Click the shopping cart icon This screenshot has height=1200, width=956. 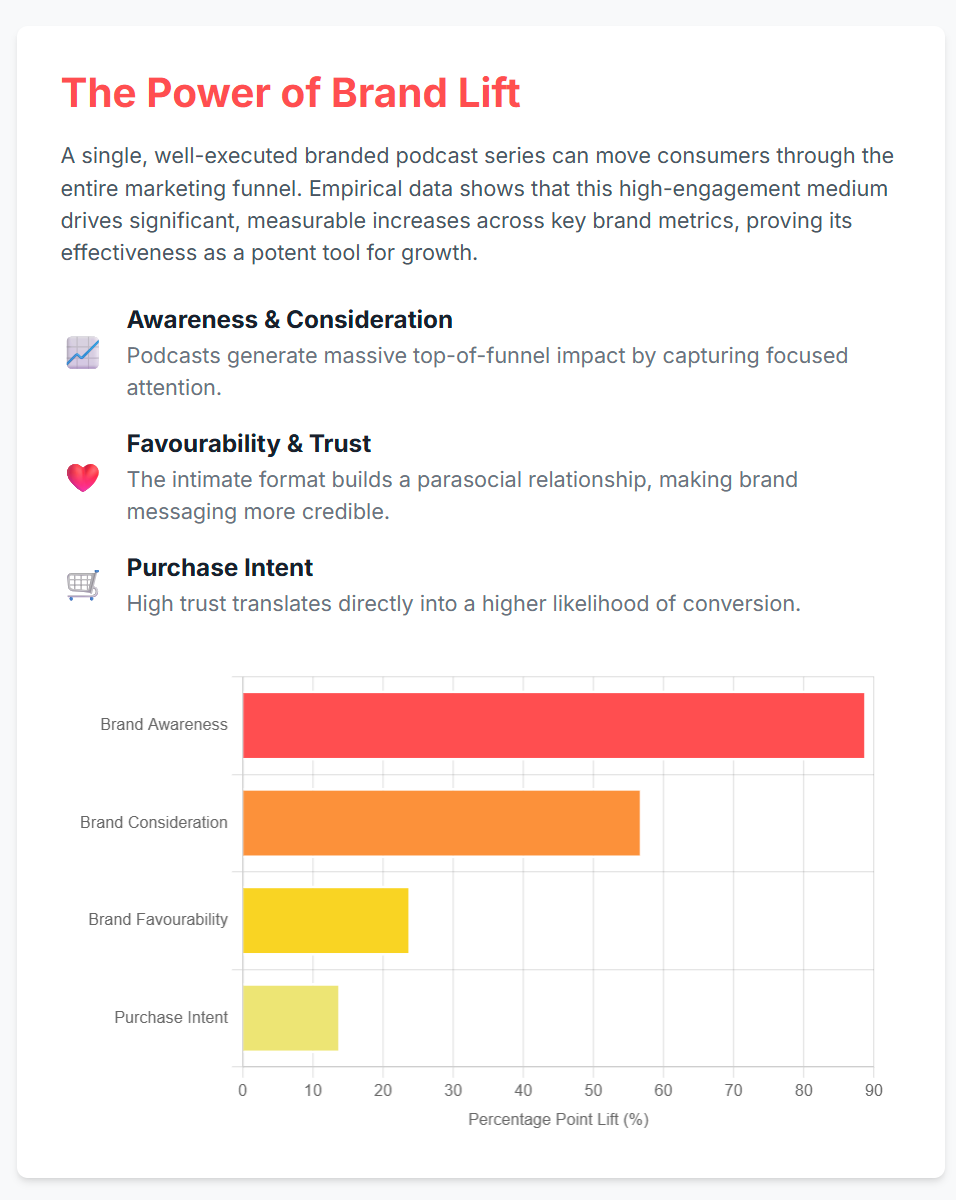coord(83,585)
